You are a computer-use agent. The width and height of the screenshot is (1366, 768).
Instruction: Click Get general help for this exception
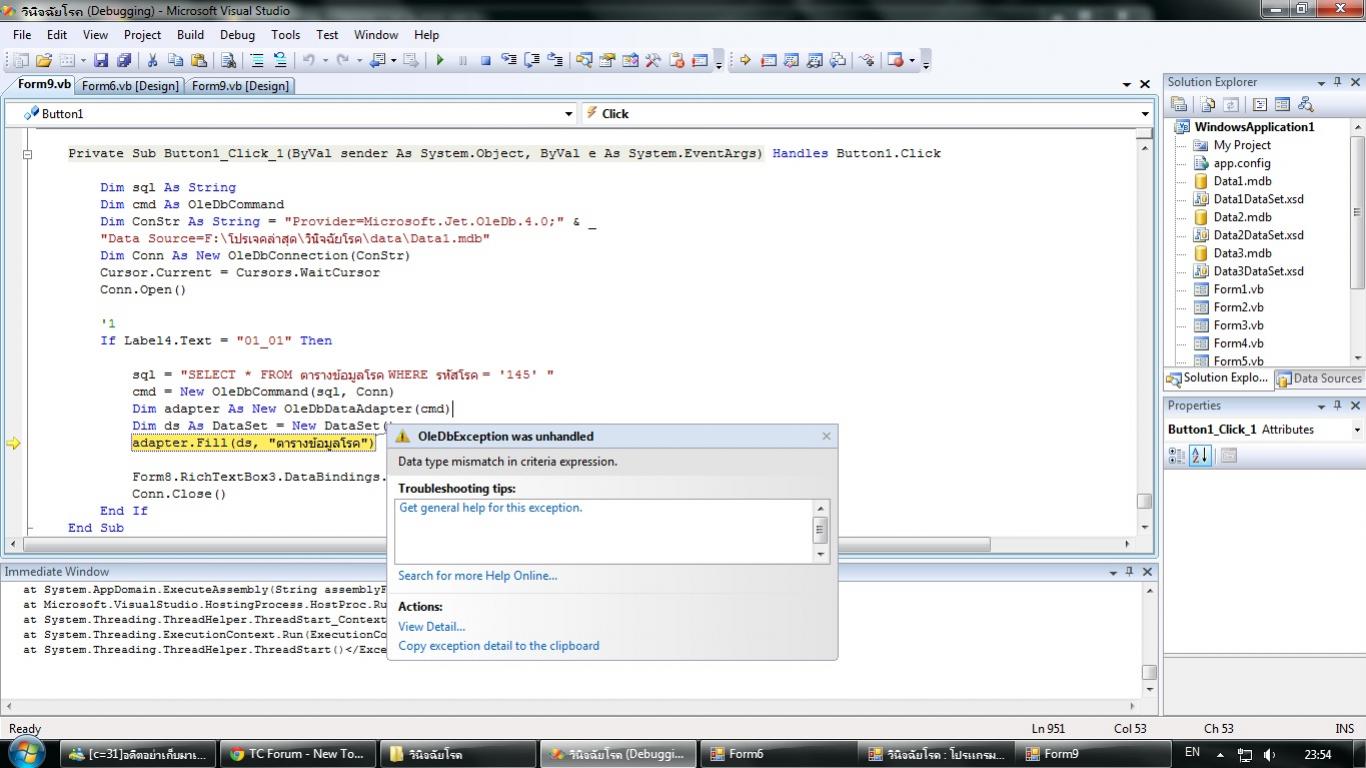[490, 508]
